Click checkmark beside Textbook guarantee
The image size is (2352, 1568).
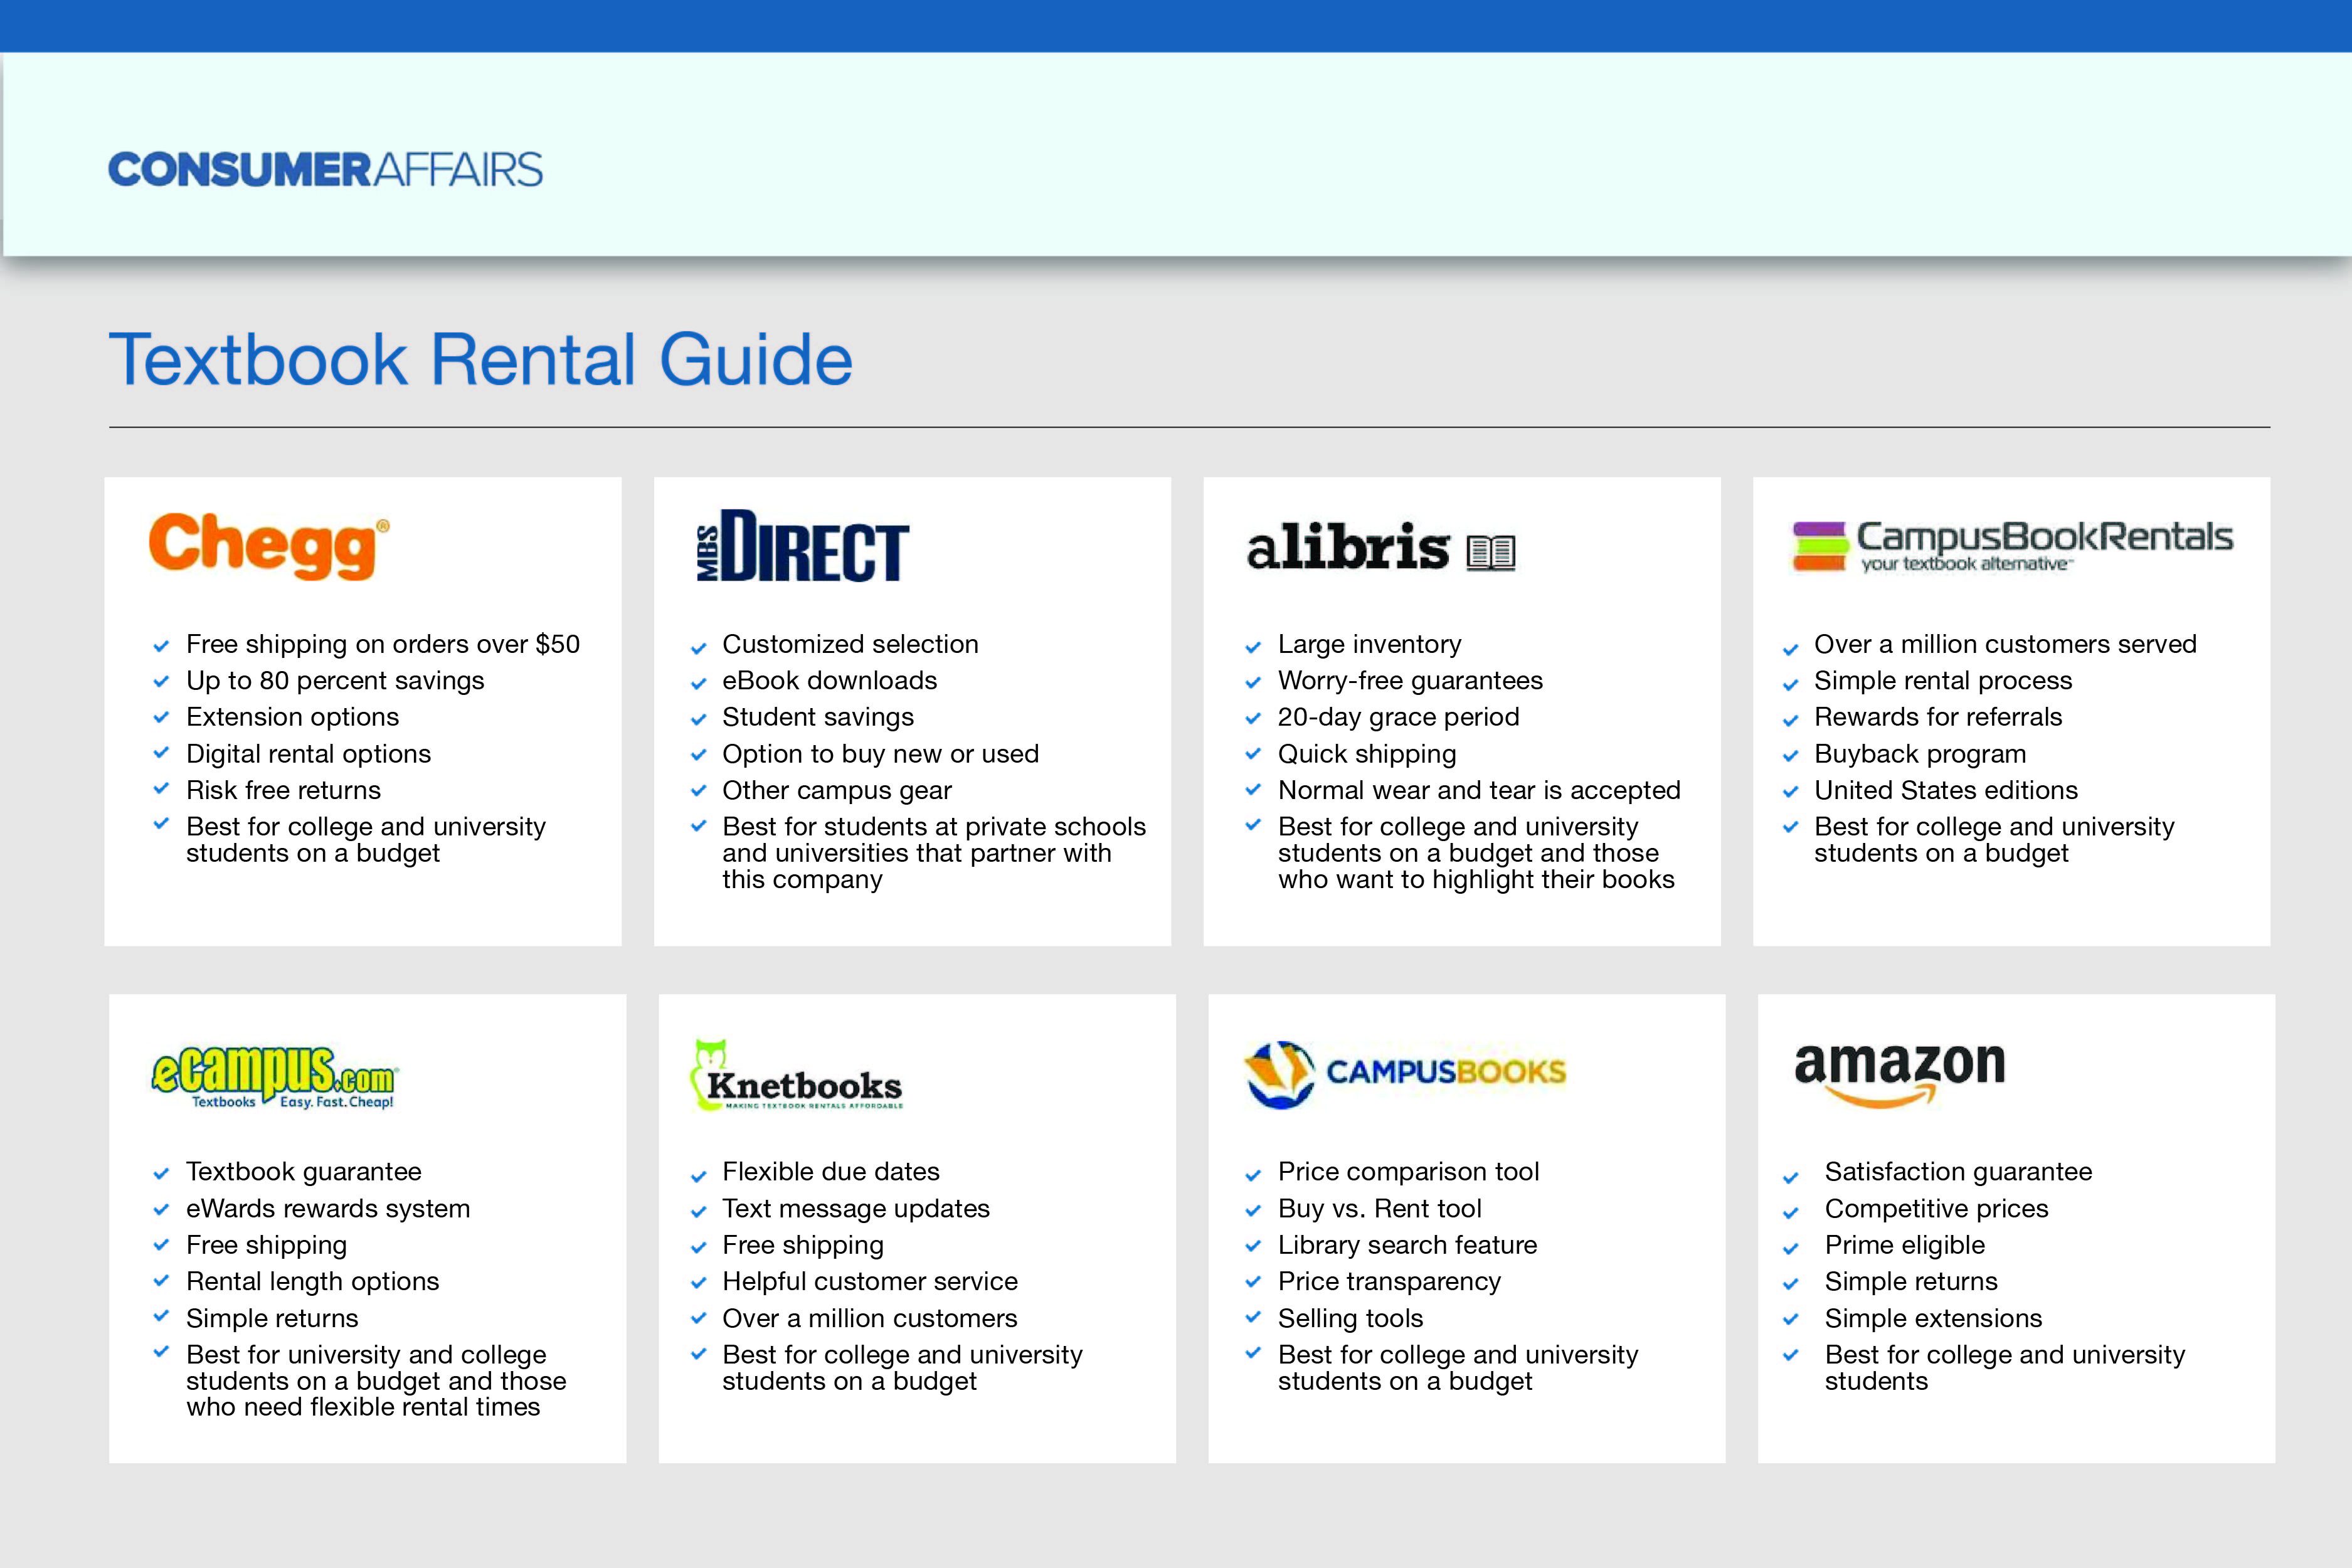coord(161,1173)
